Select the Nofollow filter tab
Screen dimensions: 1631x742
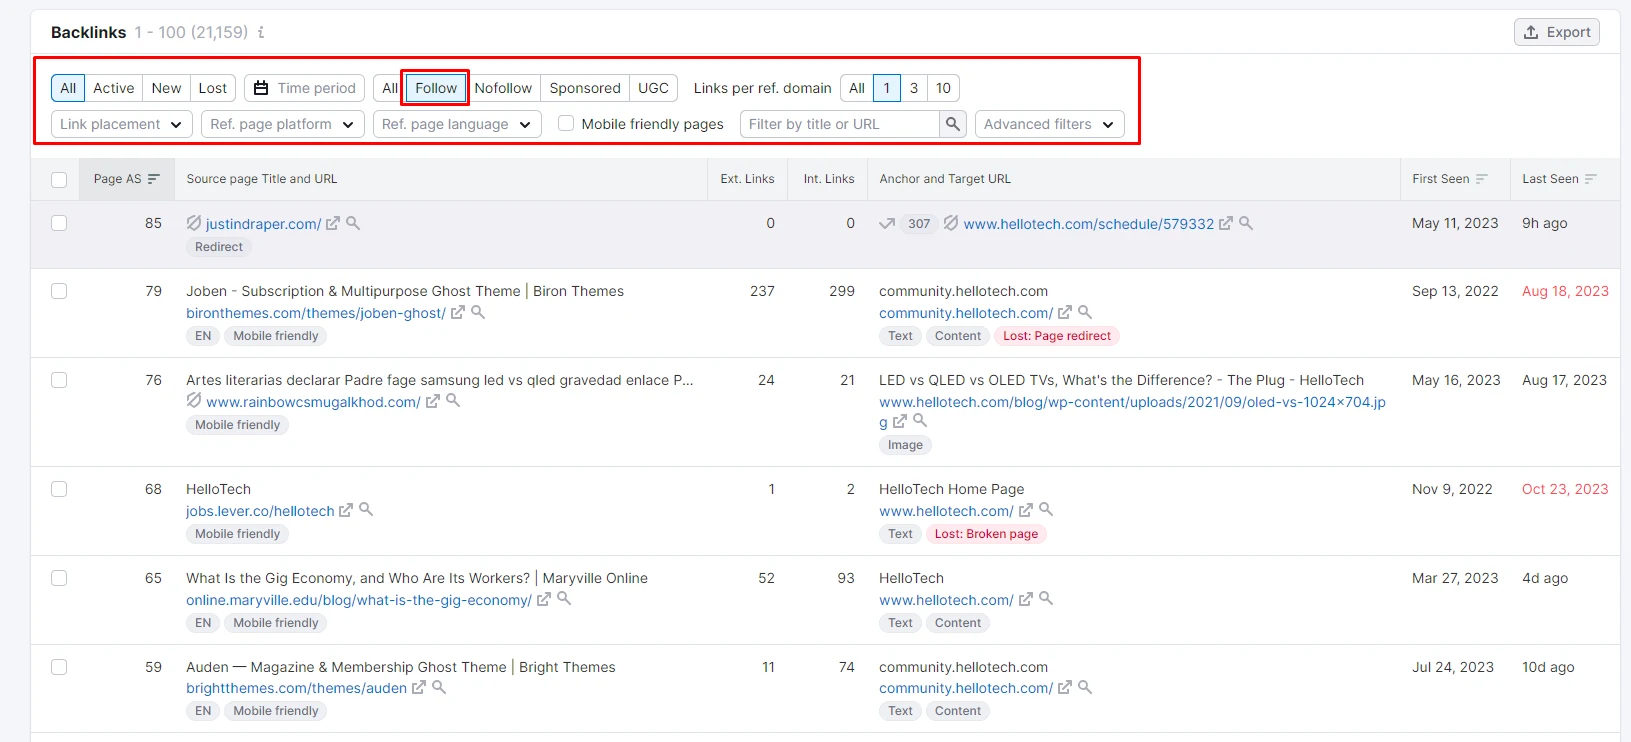[x=503, y=88]
